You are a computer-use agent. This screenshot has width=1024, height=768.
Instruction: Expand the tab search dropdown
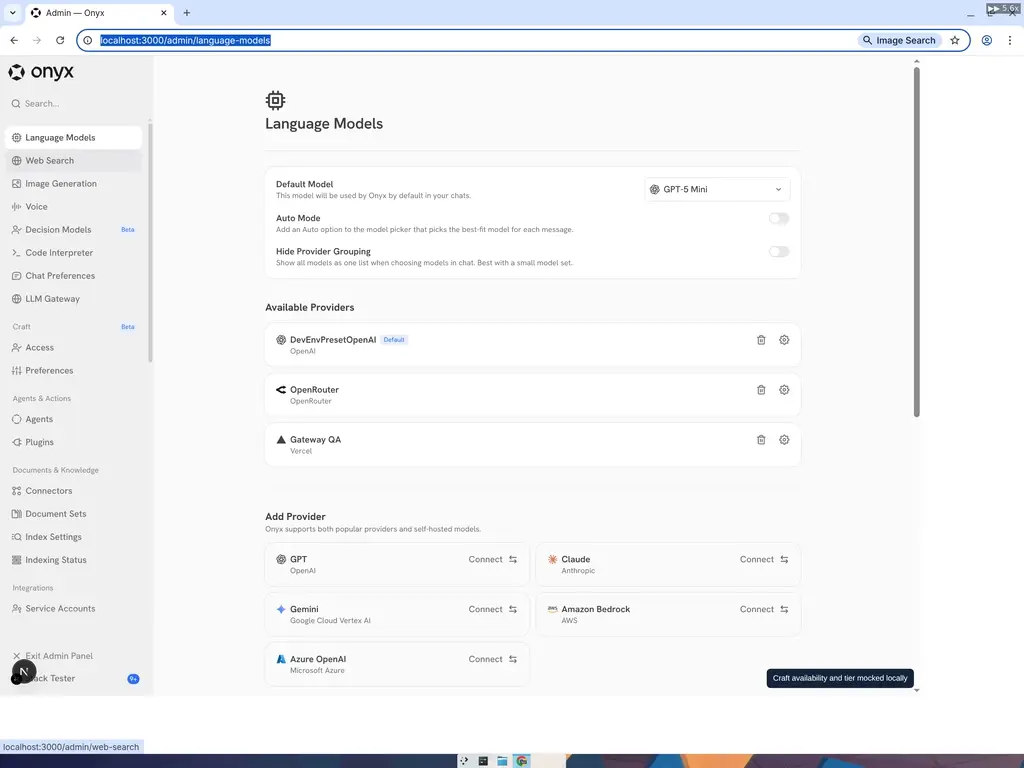click(12, 12)
